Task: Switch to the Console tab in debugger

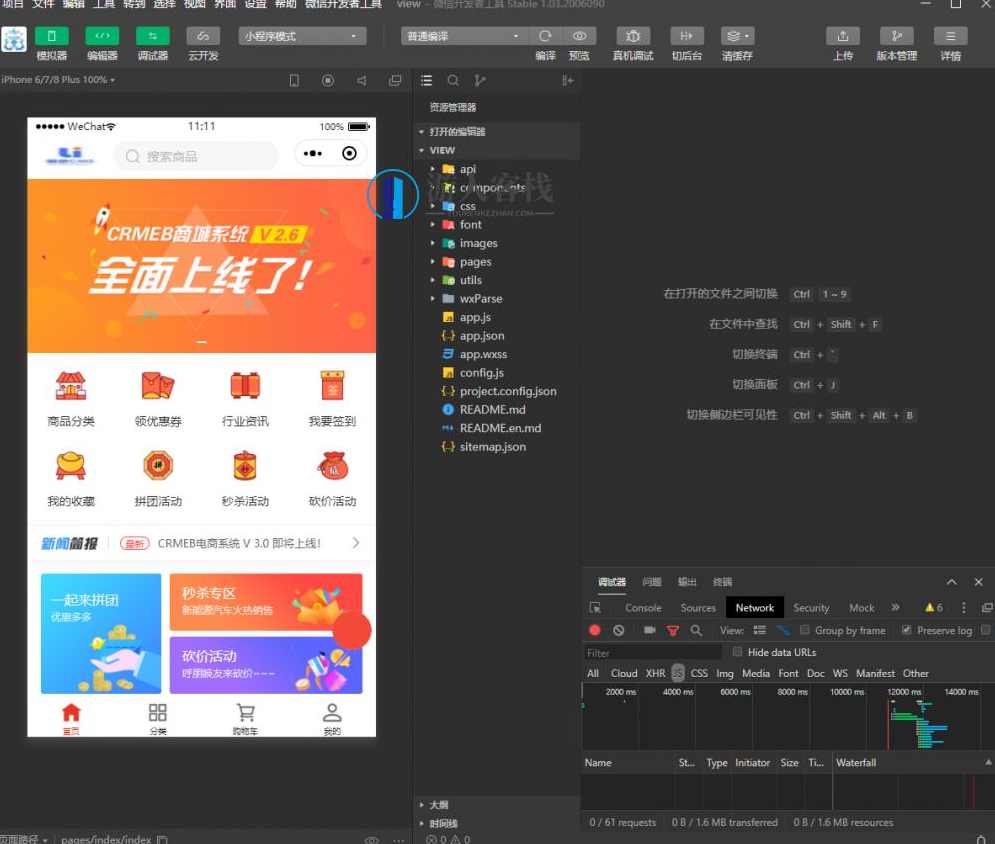Action: click(643, 607)
